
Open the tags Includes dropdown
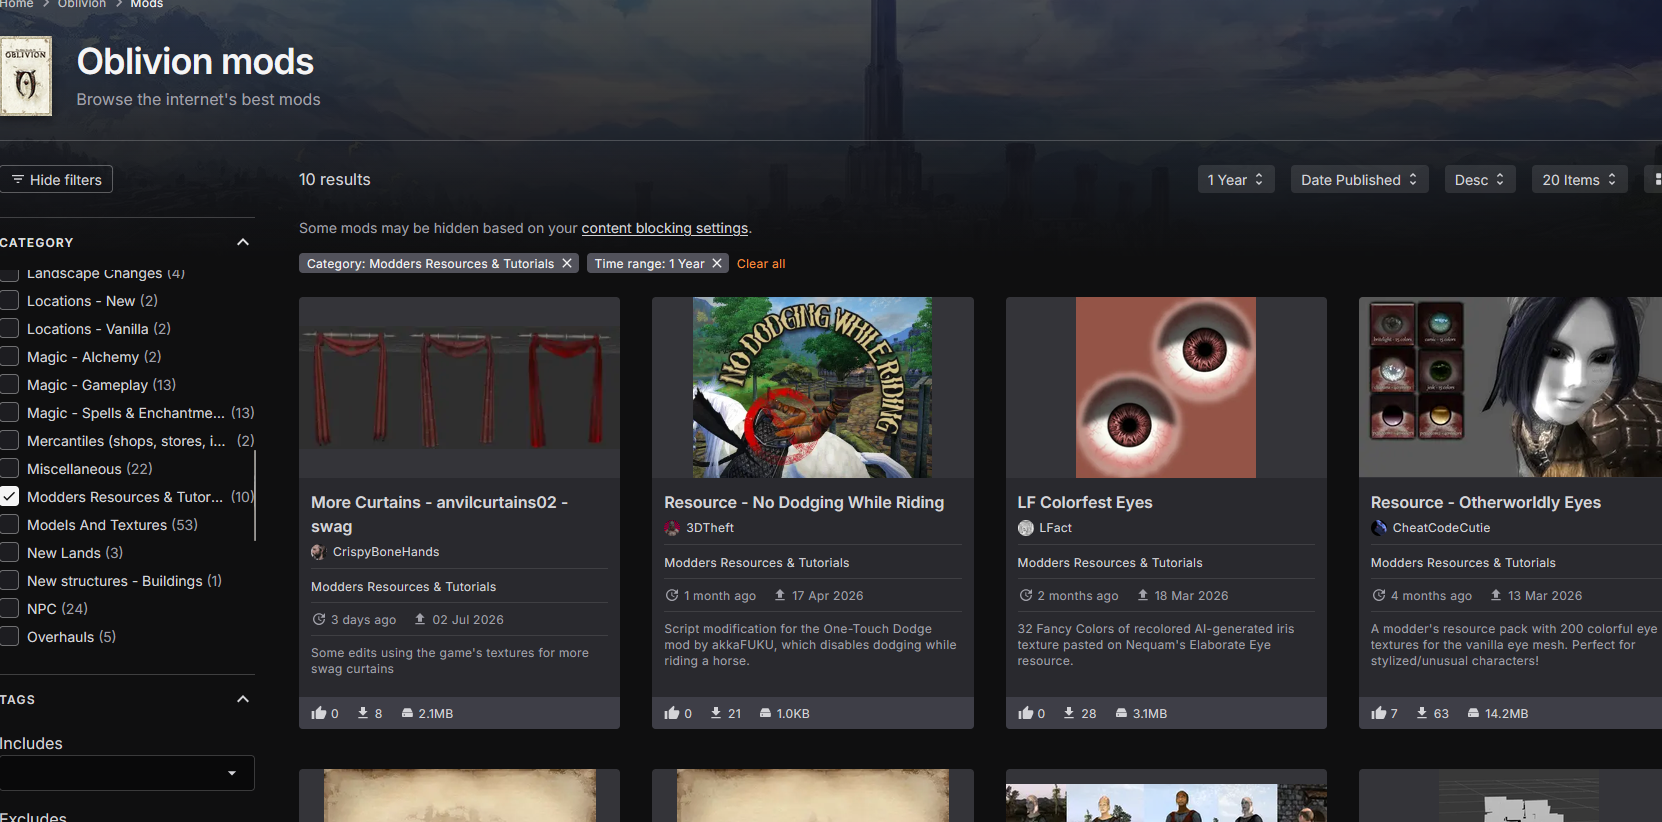(127, 773)
